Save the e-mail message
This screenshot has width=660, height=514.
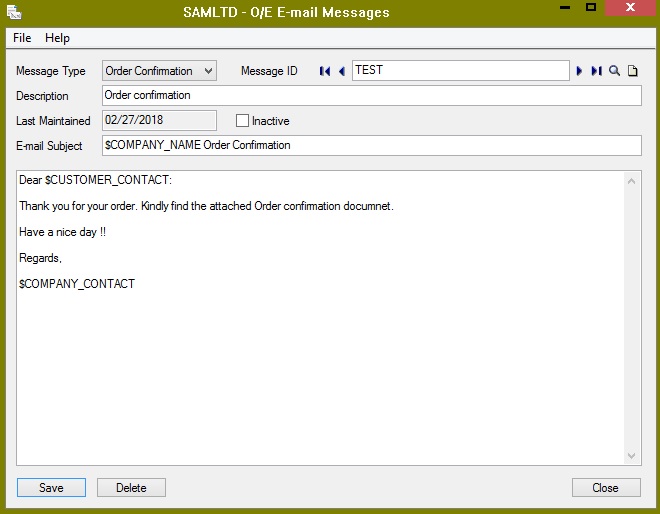(51, 487)
